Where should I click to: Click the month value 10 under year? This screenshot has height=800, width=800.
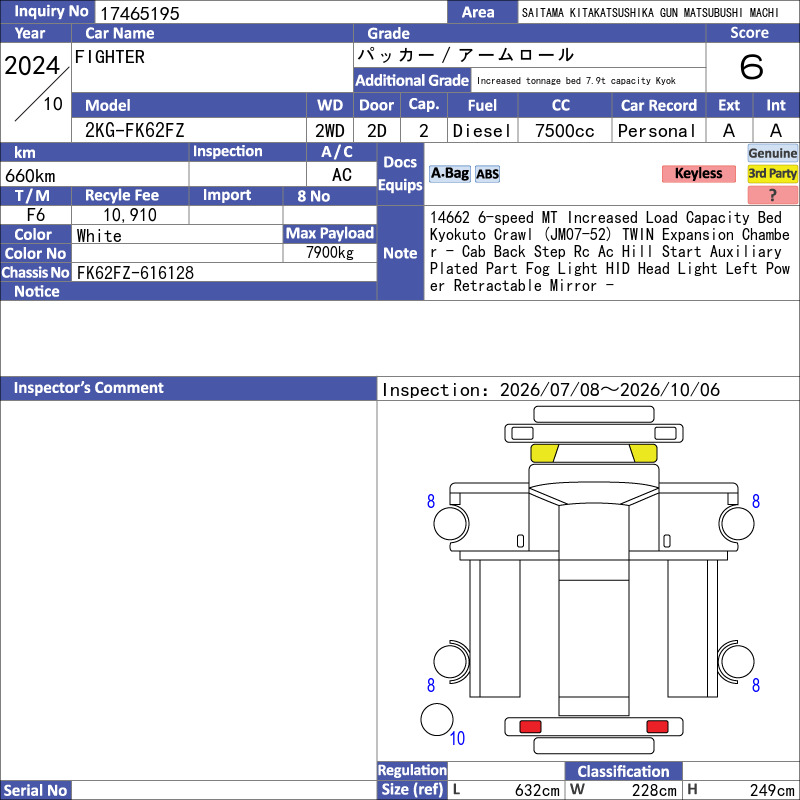(x=53, y=104)
